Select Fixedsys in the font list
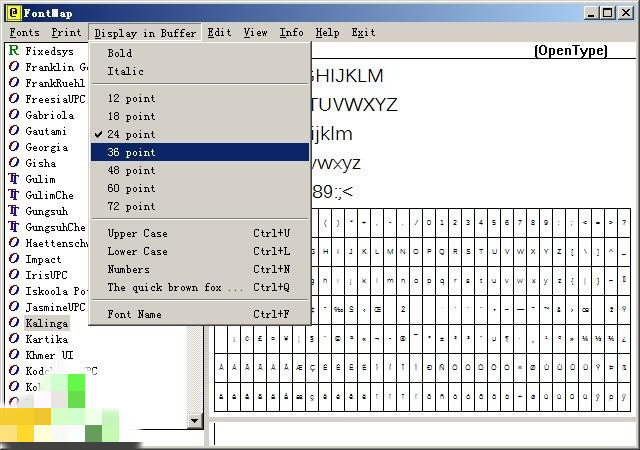 (49, 51)
